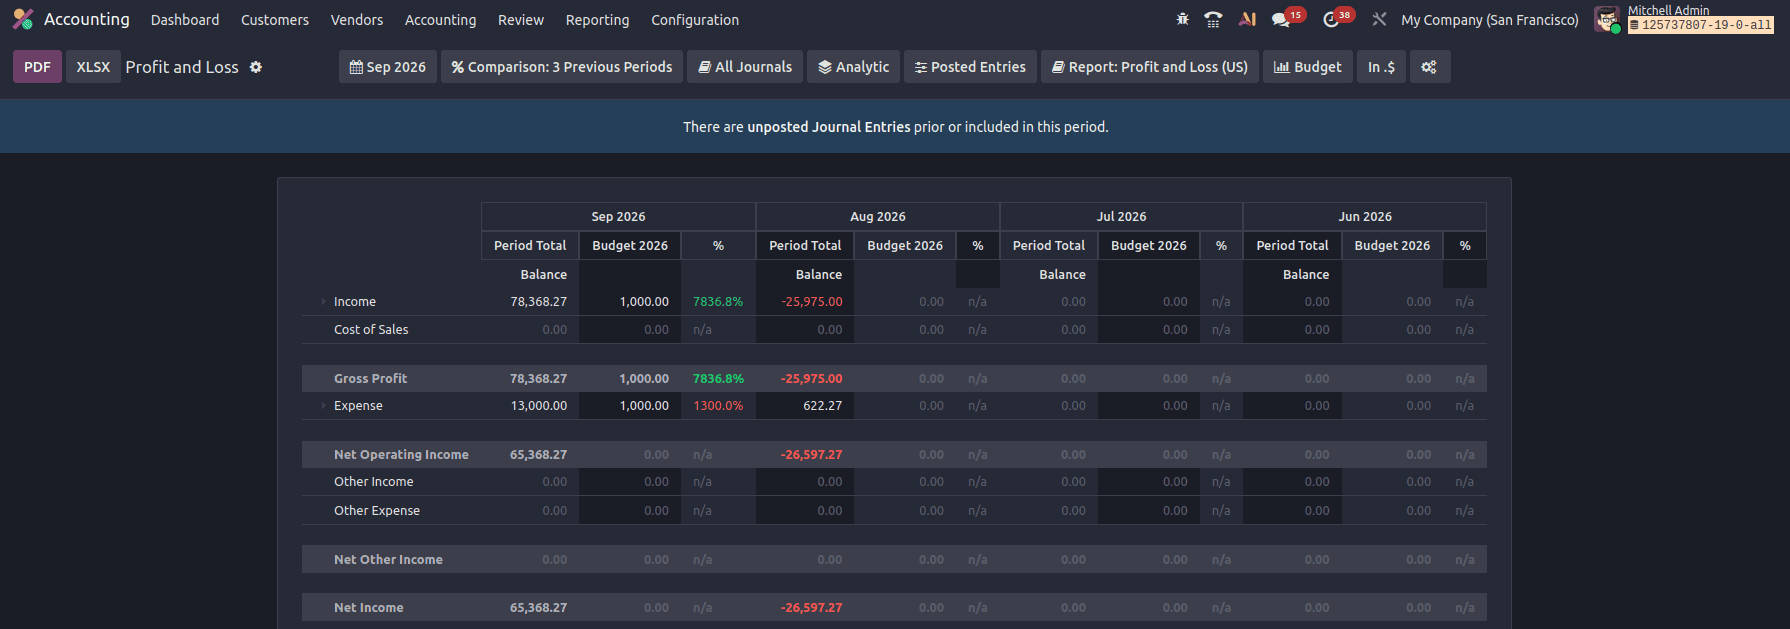Screen dimensions: 1790x629
Task: Open the All Journals filter
Action: pyautogui.click(x=745, y=67)
